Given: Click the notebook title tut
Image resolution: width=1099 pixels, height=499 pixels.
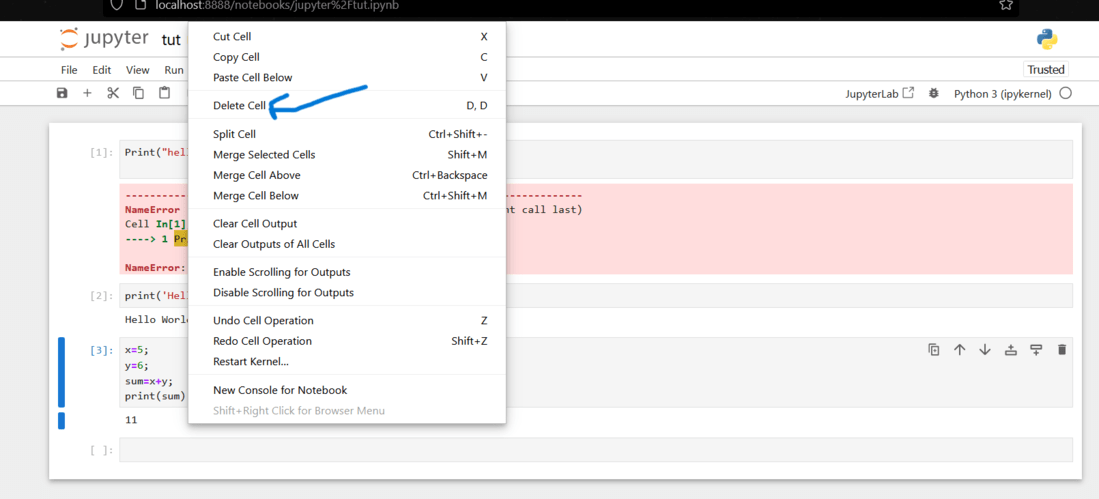Looking at the screenshot, I should pos(171,39).
